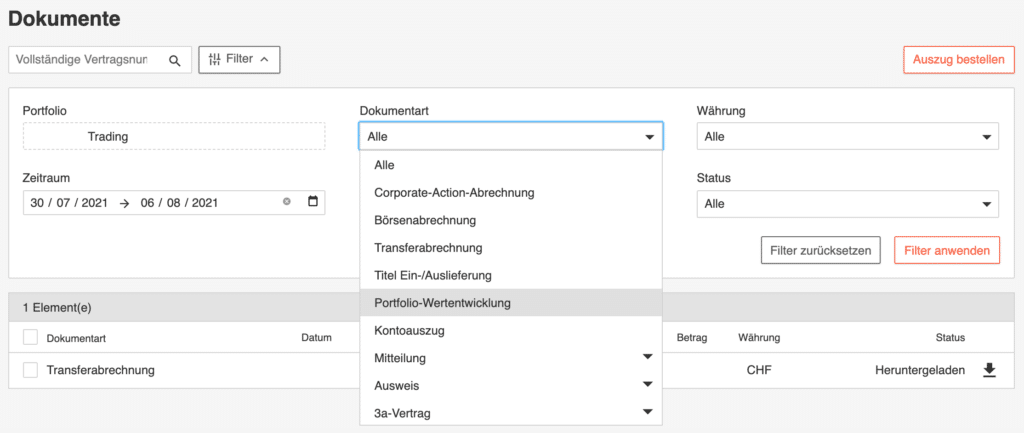Open the Dokumentart dropdown
Viewport: 1024px width, 433px height.
[511, 136]
